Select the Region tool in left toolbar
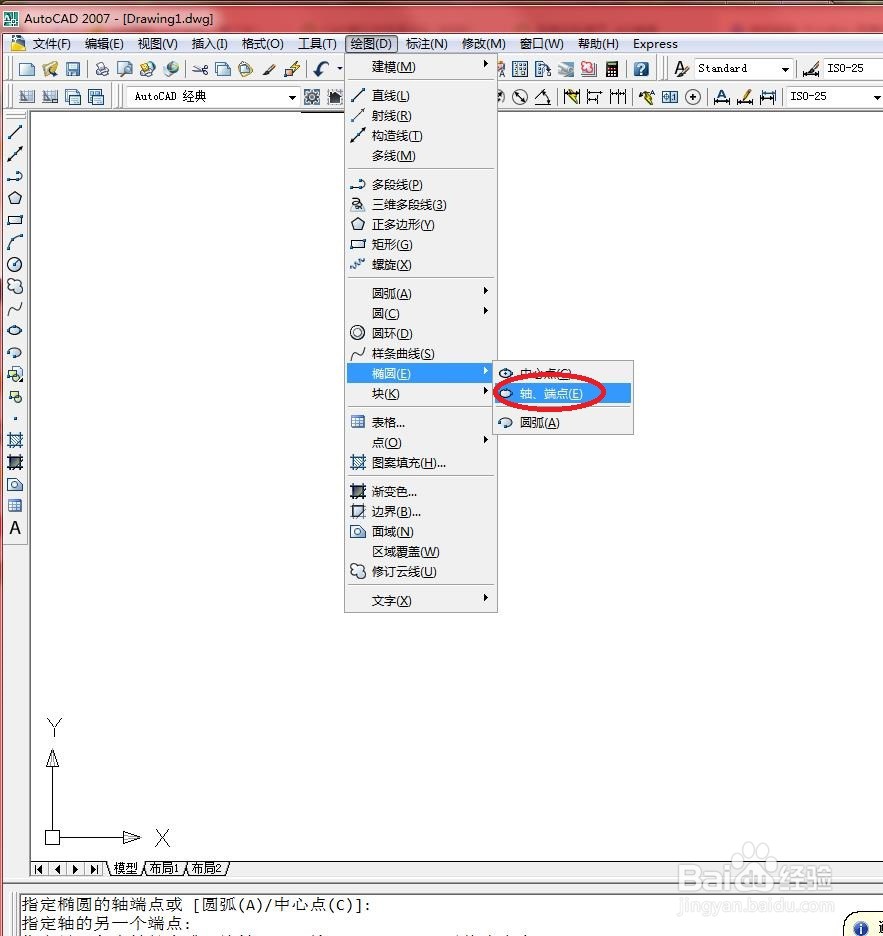The image size is (883, 936). pyautogui.click(x=15, y=484)
